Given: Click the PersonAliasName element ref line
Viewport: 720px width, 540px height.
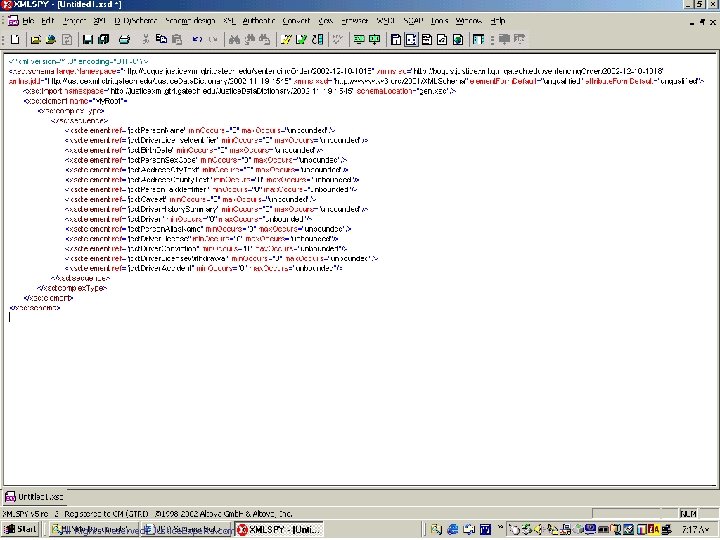Looking at the screenshot, I should coord(208,229).
